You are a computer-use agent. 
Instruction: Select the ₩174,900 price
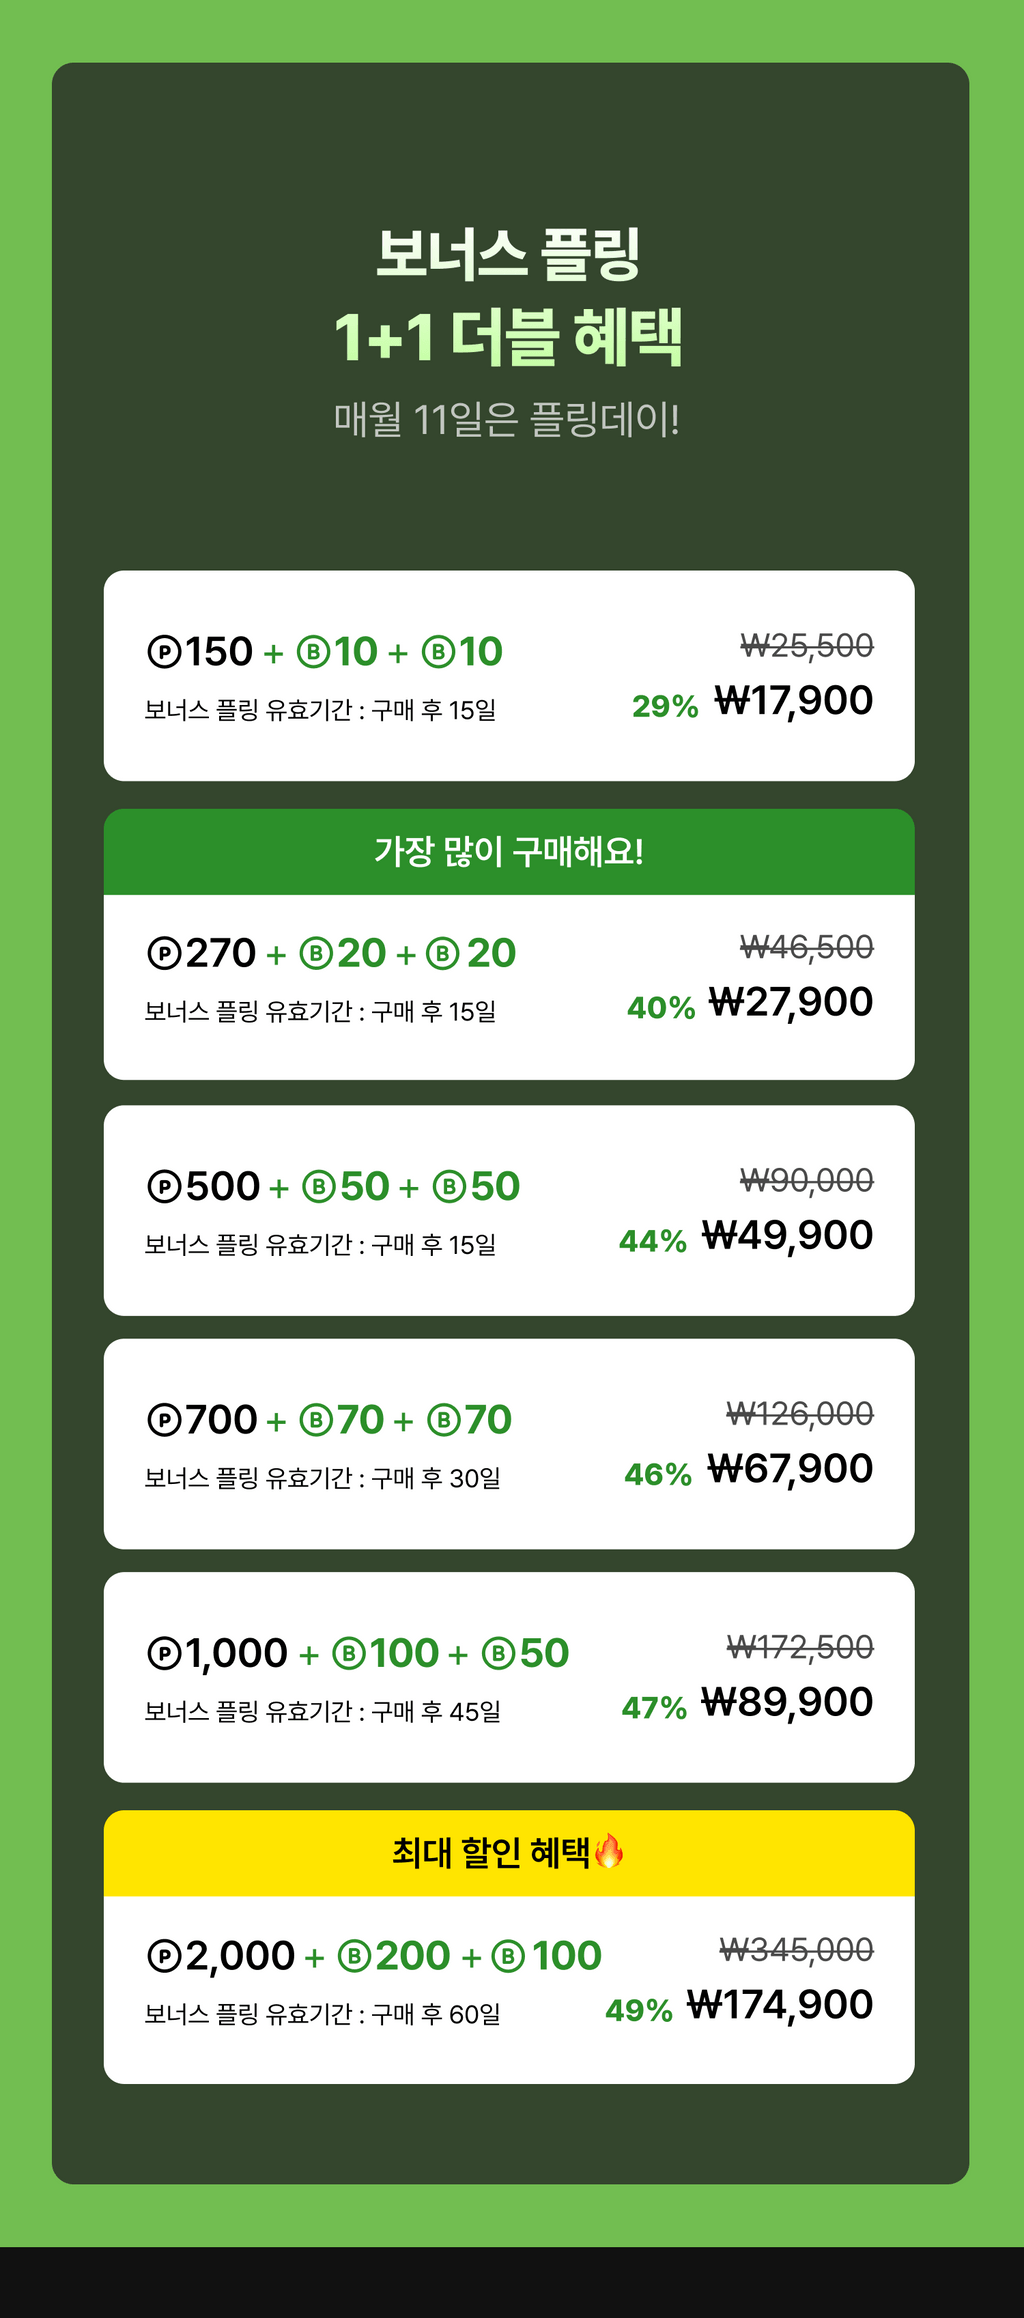pos(780,2005)
